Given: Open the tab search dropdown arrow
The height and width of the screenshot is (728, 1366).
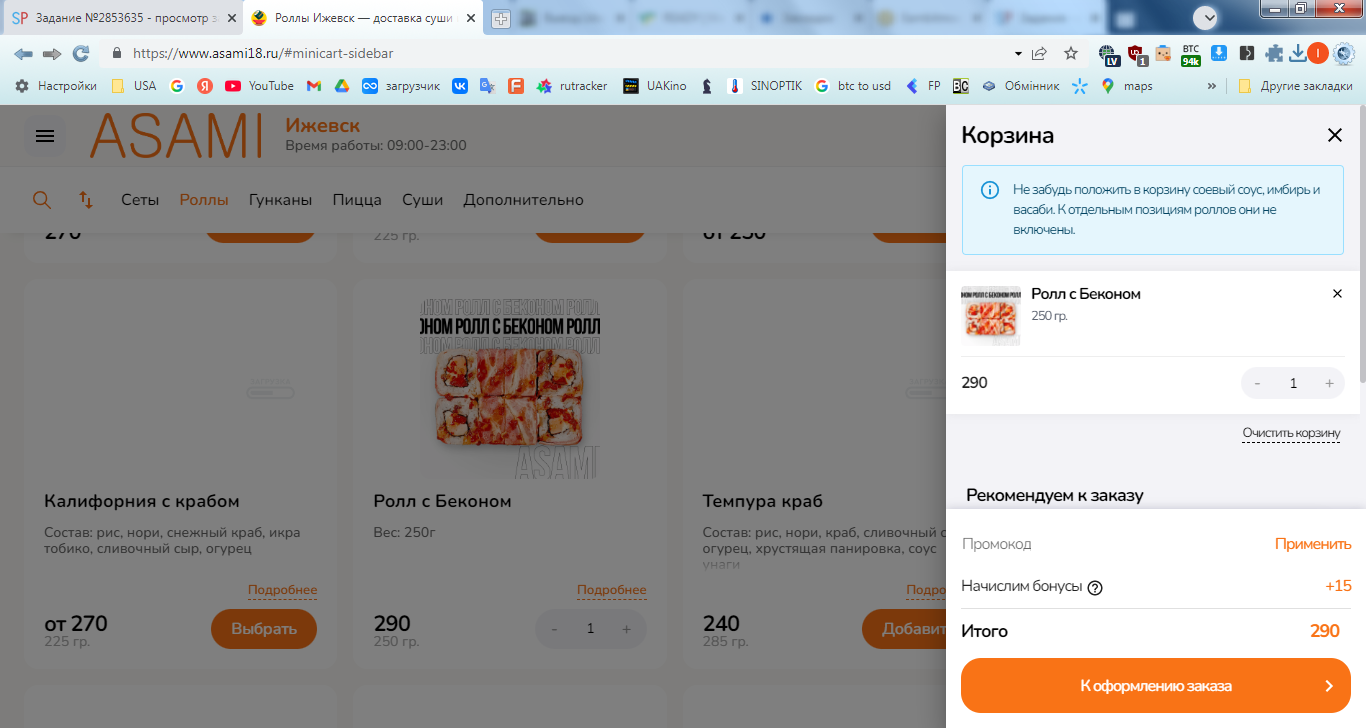Looking at the screenshot, I should coord(1208,17).
